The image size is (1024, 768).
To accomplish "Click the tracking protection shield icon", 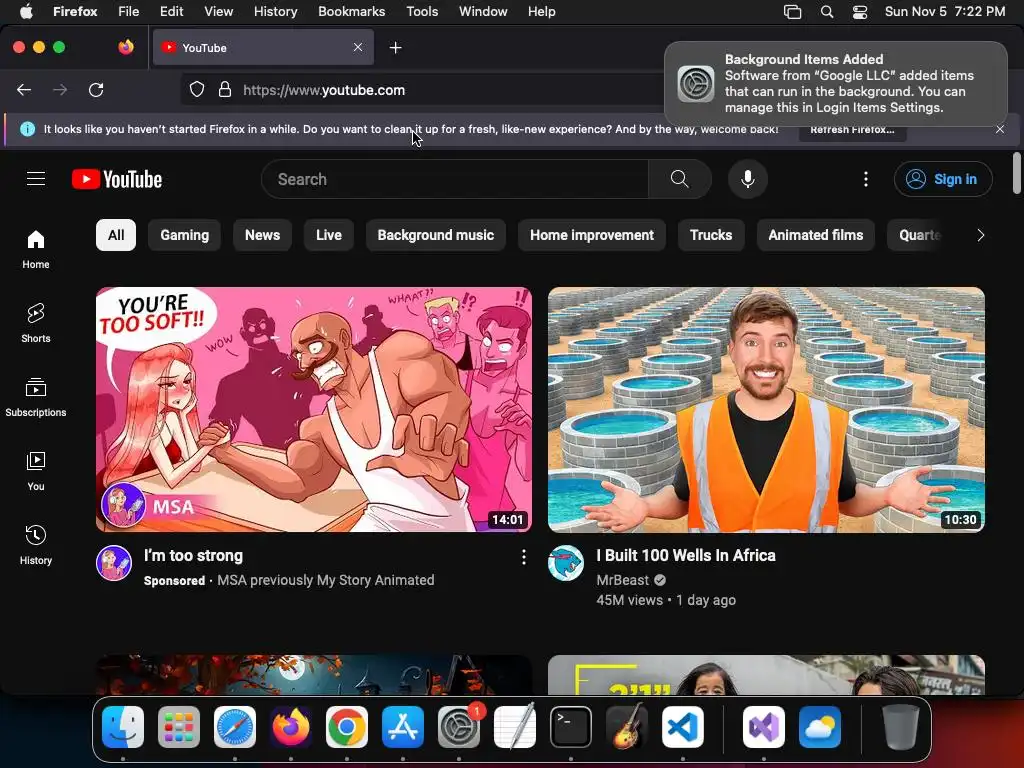I will click(197, 89).
